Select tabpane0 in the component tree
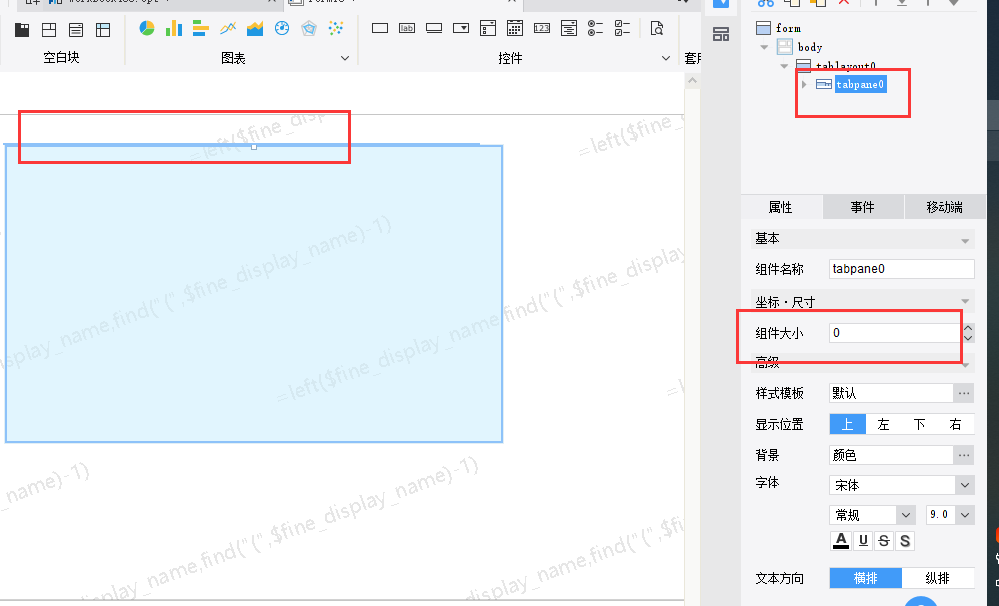The height and width of the screenshot is (606, 999). tap(860, 84)
